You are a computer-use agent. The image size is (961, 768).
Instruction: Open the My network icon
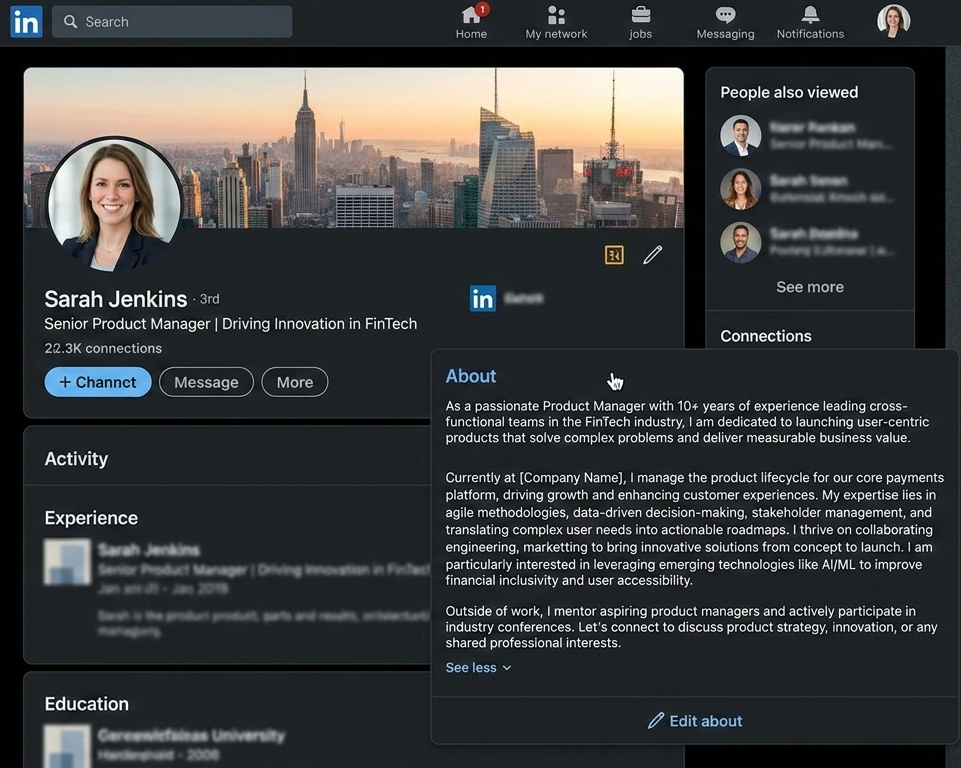pos(556,15)
